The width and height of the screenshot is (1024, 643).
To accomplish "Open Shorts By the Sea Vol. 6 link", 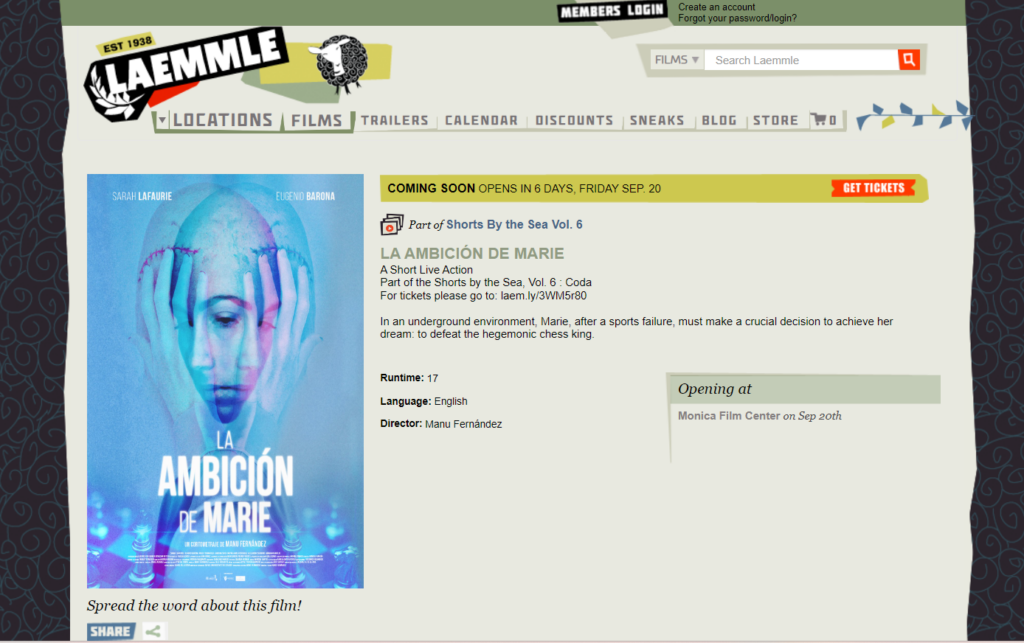I will pos(514,225).
